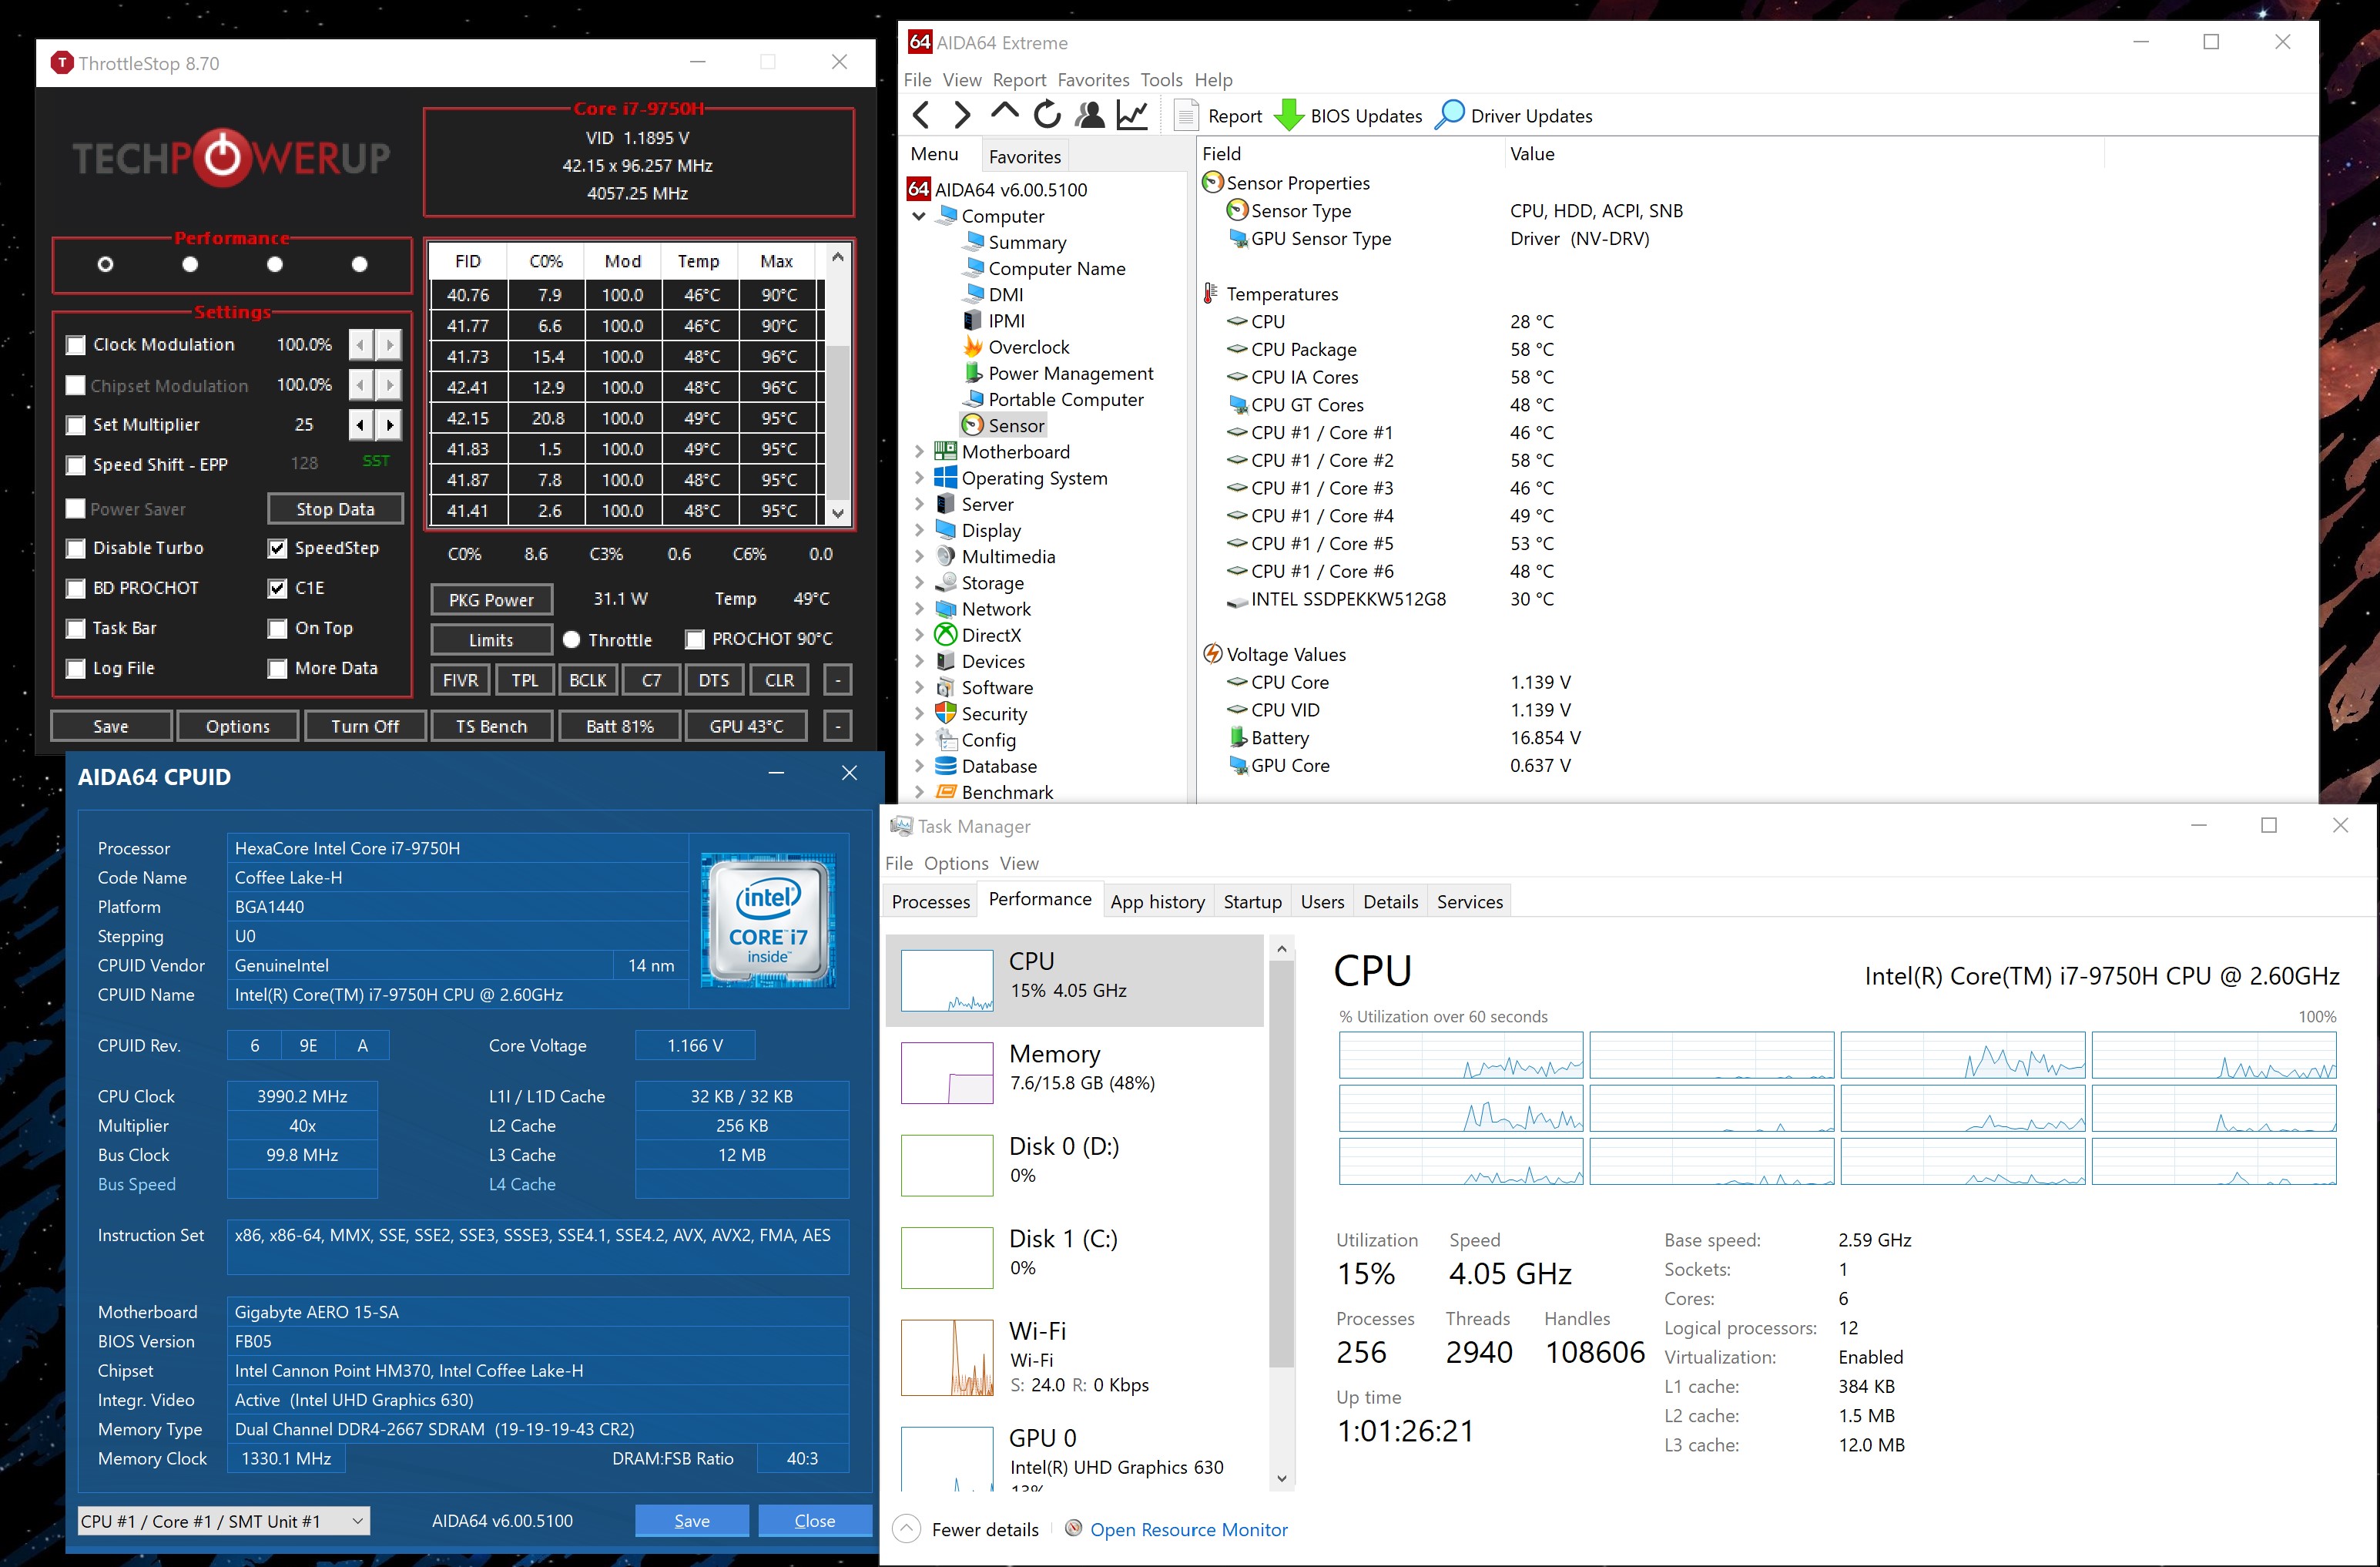Switch to Favorites tab in AIDA64 sidebar
Viewport: 2380px width, 1567px height.
(1024, 156)
